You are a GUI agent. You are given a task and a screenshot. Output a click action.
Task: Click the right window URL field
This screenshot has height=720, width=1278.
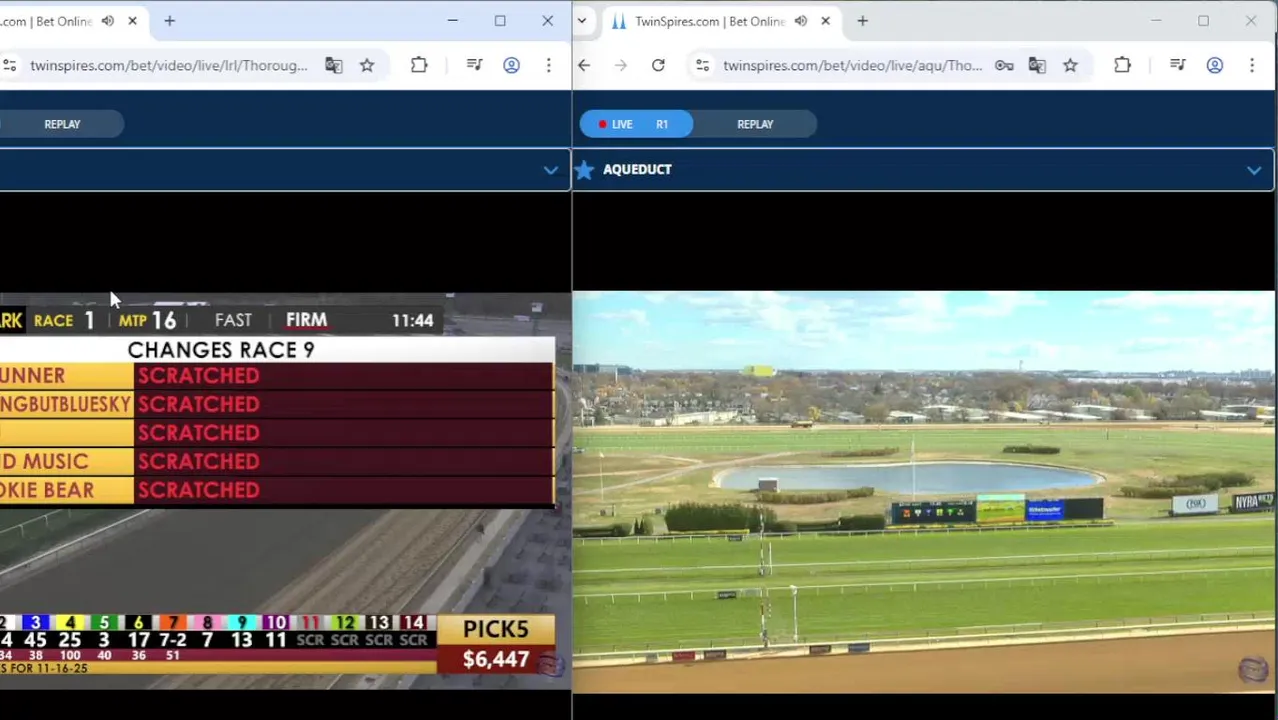click(852, 65)
